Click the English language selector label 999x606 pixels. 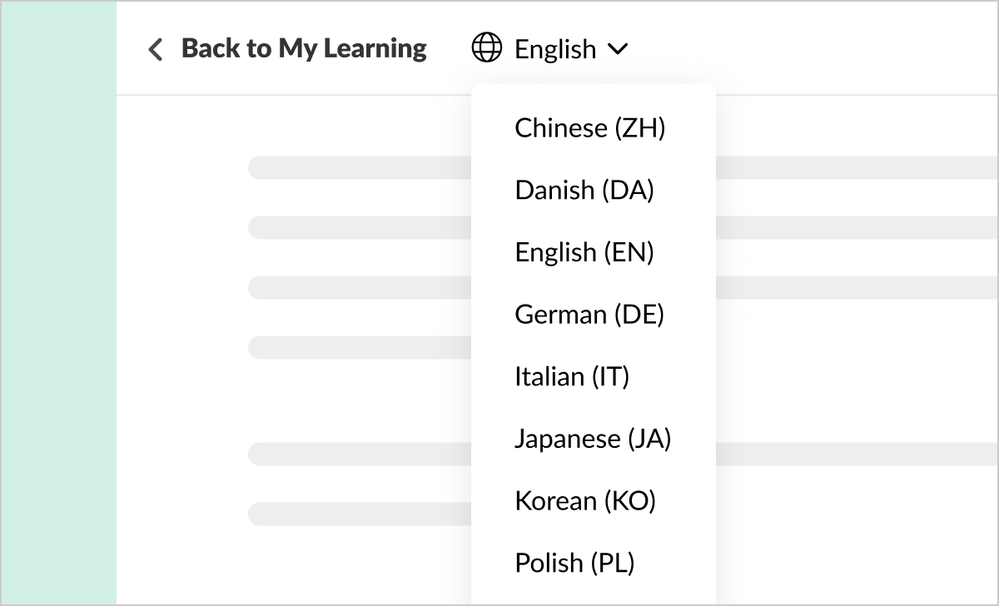(x=555, y=49)
